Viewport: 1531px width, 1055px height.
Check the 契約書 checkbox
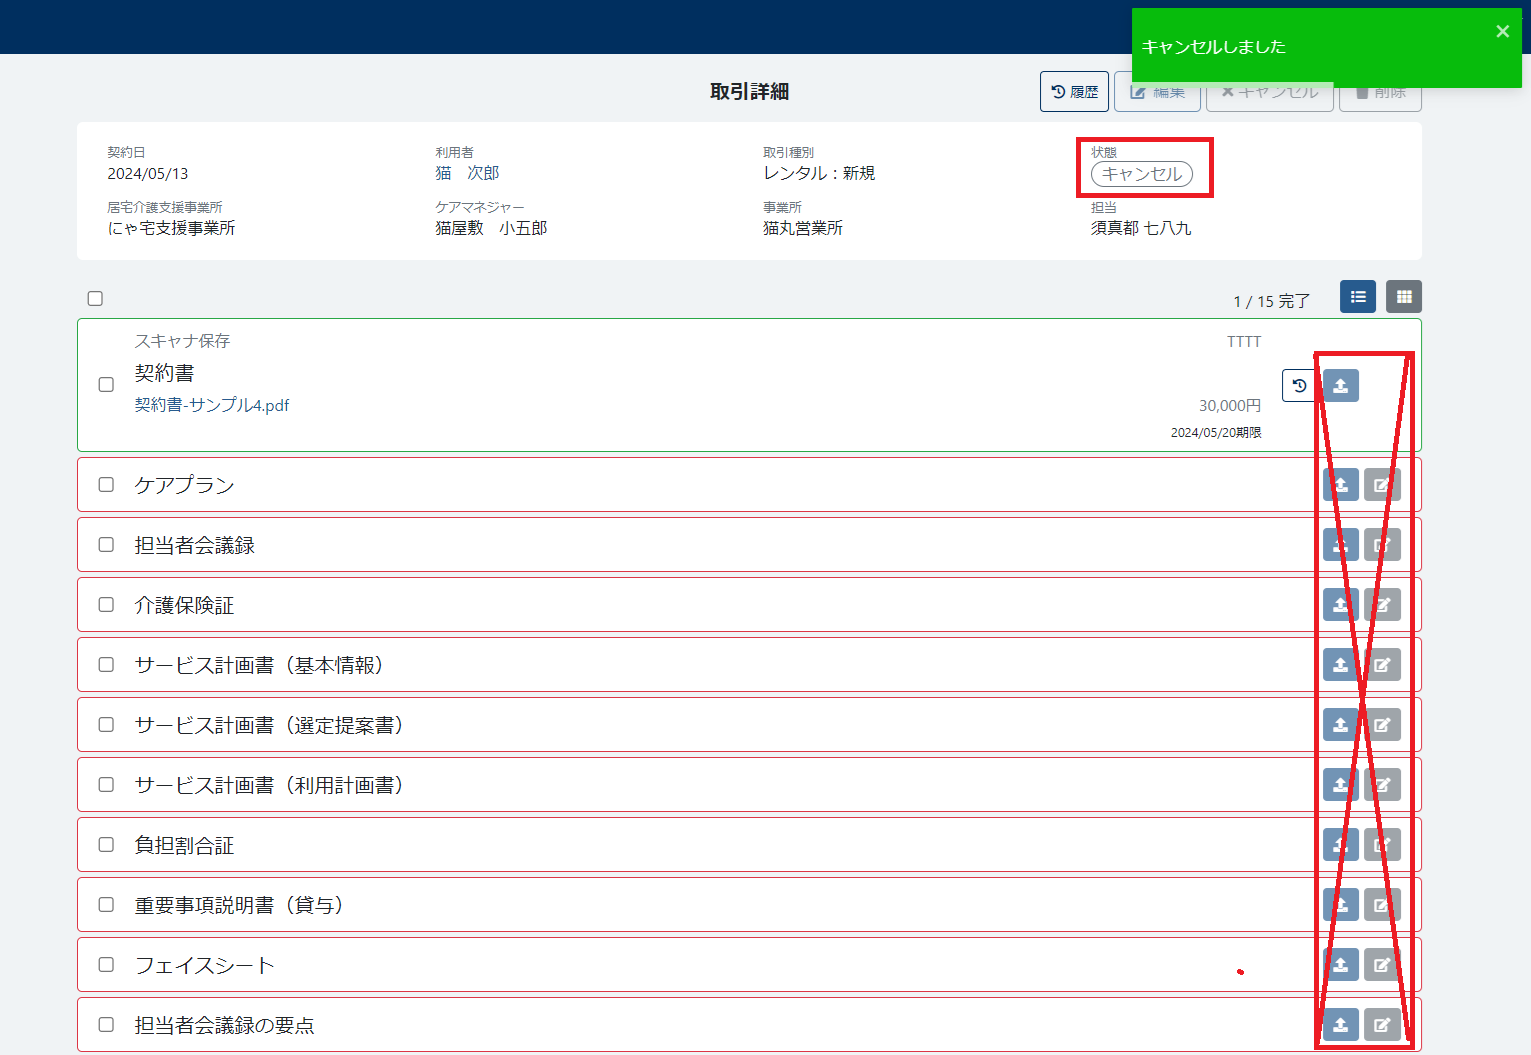[106, 385]
